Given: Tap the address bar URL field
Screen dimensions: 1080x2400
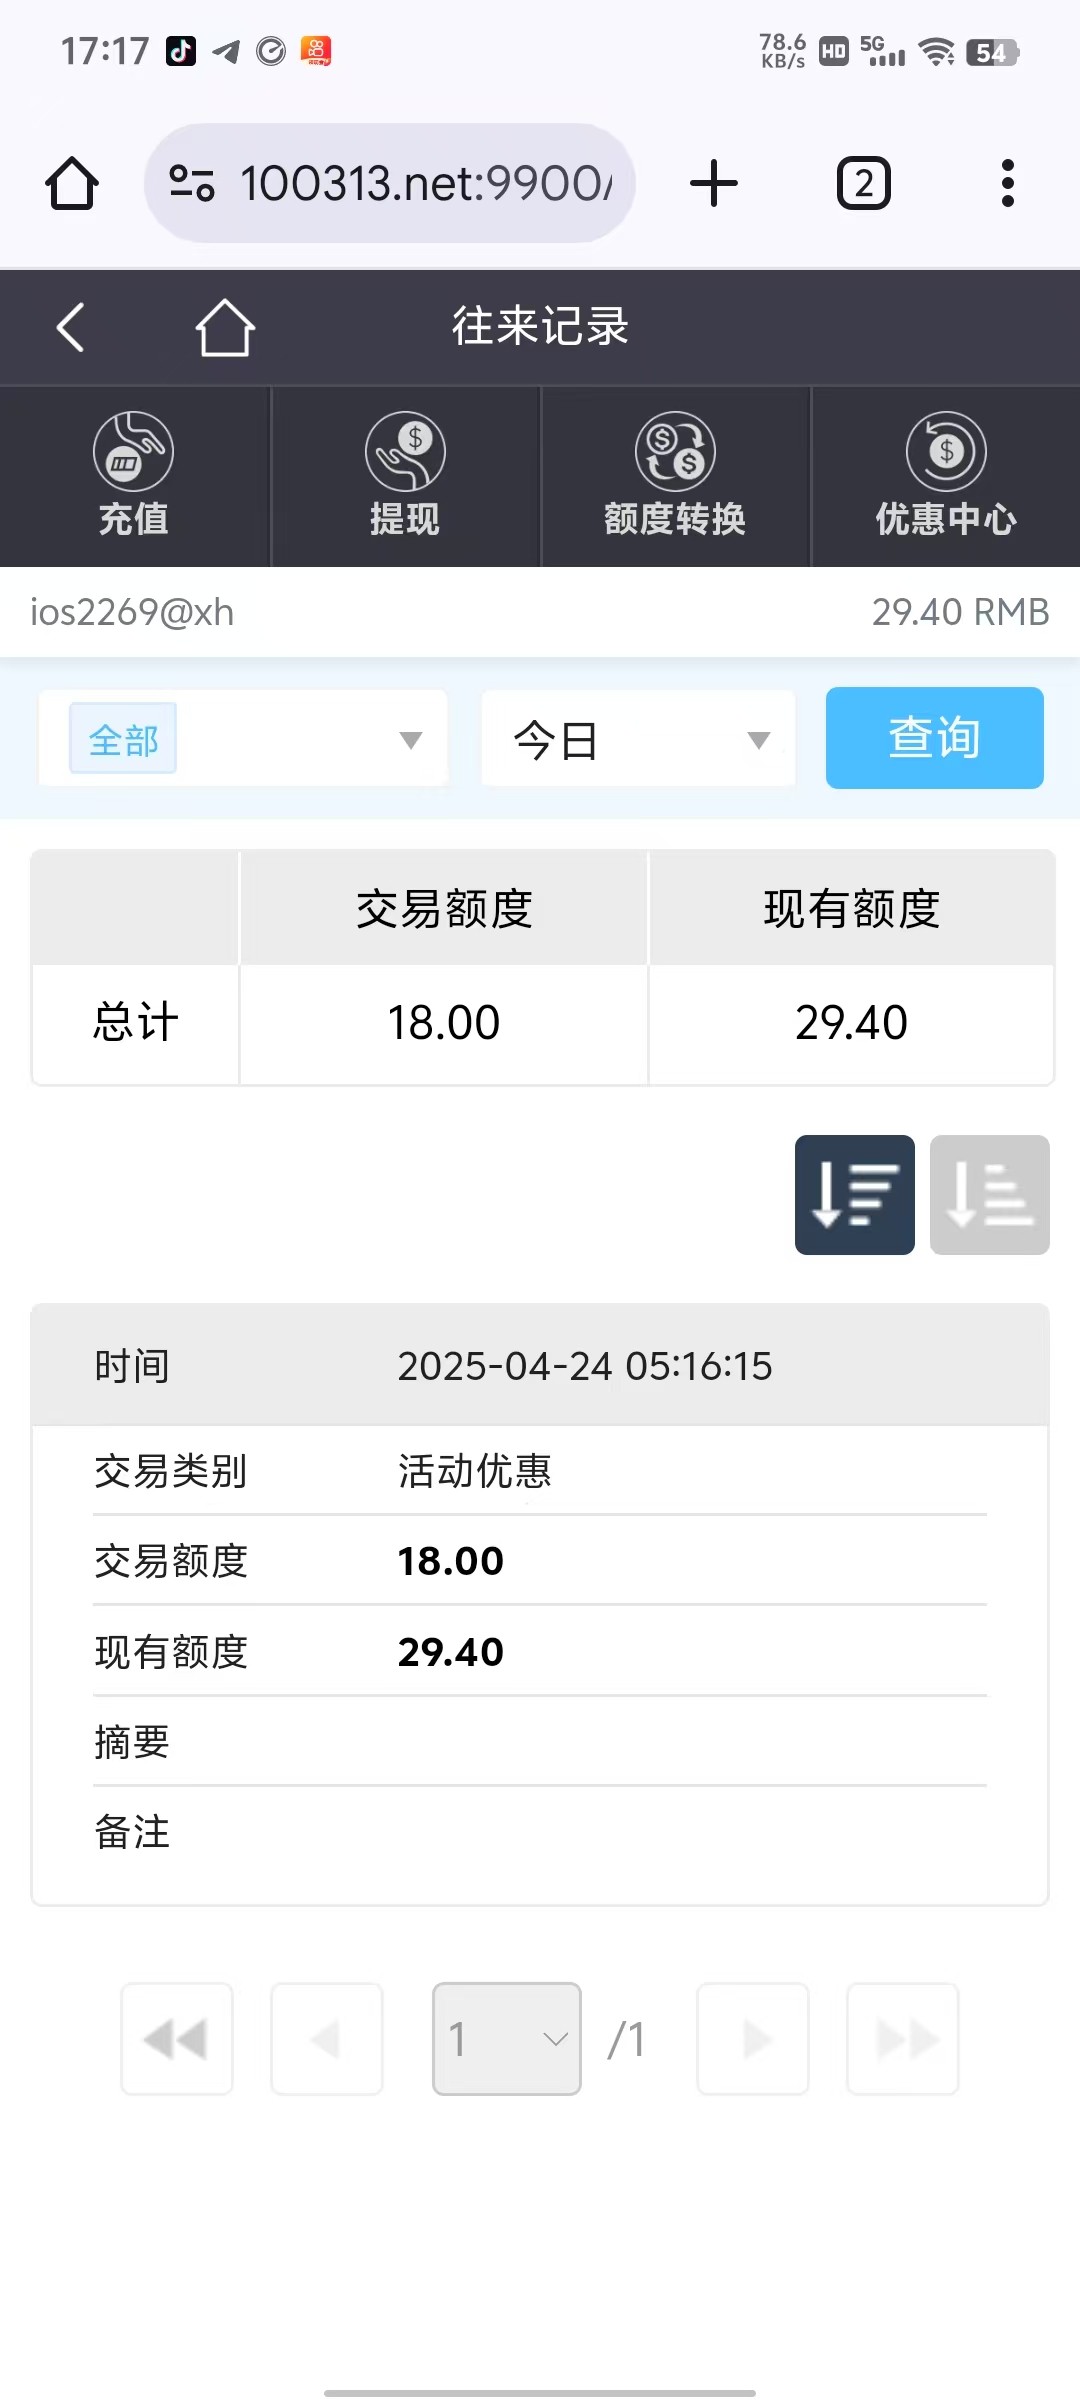Looking at the screenshot, I should (425, 184).
